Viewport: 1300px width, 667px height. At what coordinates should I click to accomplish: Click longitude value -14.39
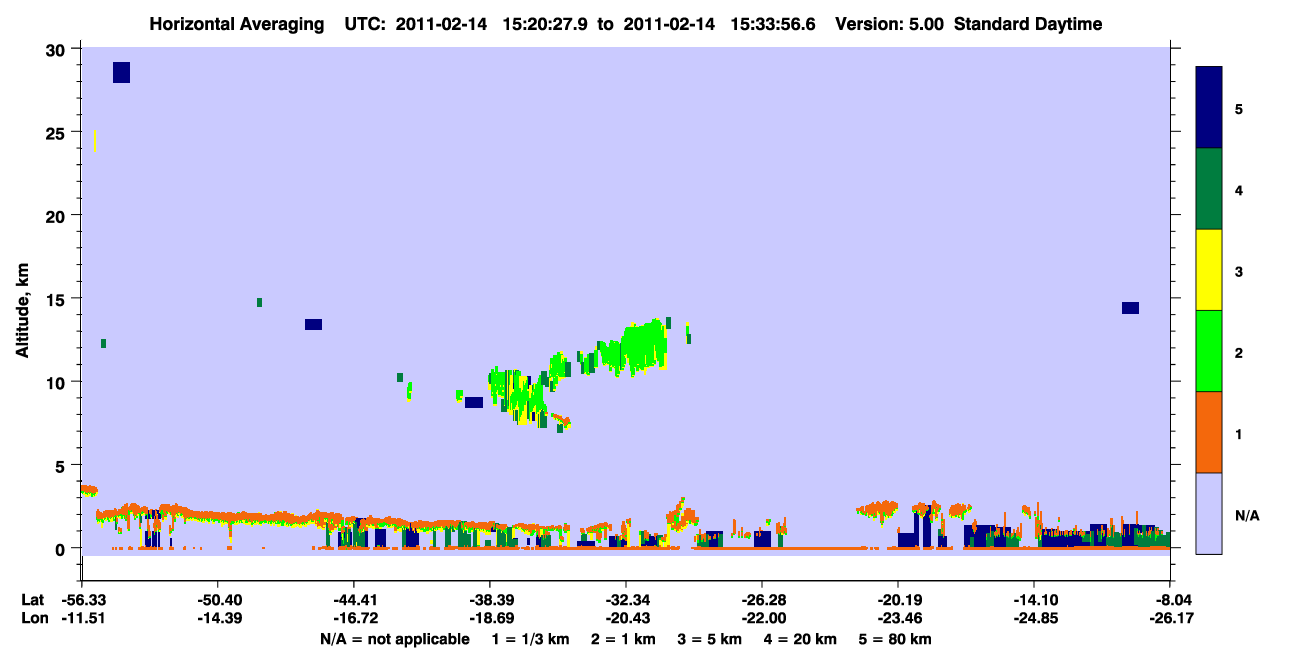(218, 618)
